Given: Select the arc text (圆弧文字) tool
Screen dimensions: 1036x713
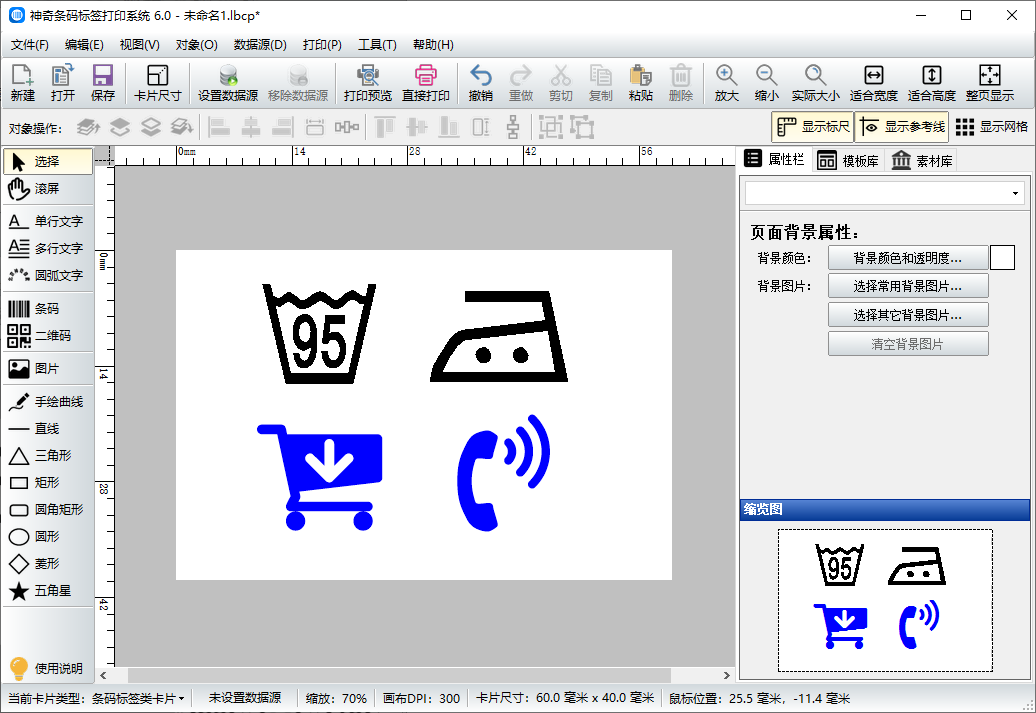Looking at the screenshot, I should [x=47, y=275].
